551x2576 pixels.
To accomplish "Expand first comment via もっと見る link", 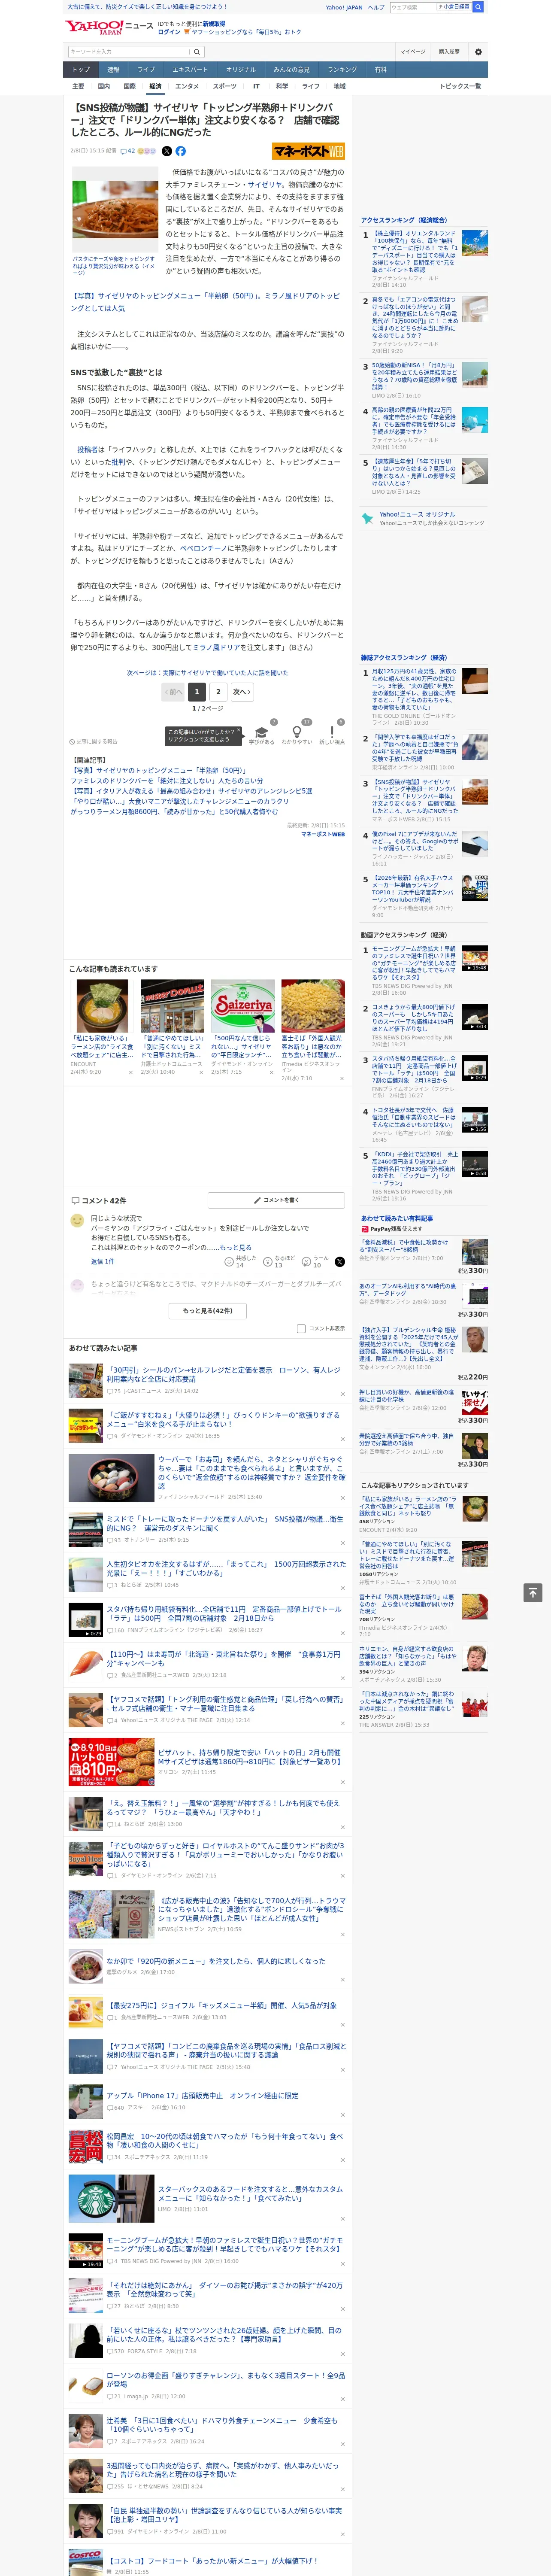I will pyautogui.click(x=236, y=1247).
